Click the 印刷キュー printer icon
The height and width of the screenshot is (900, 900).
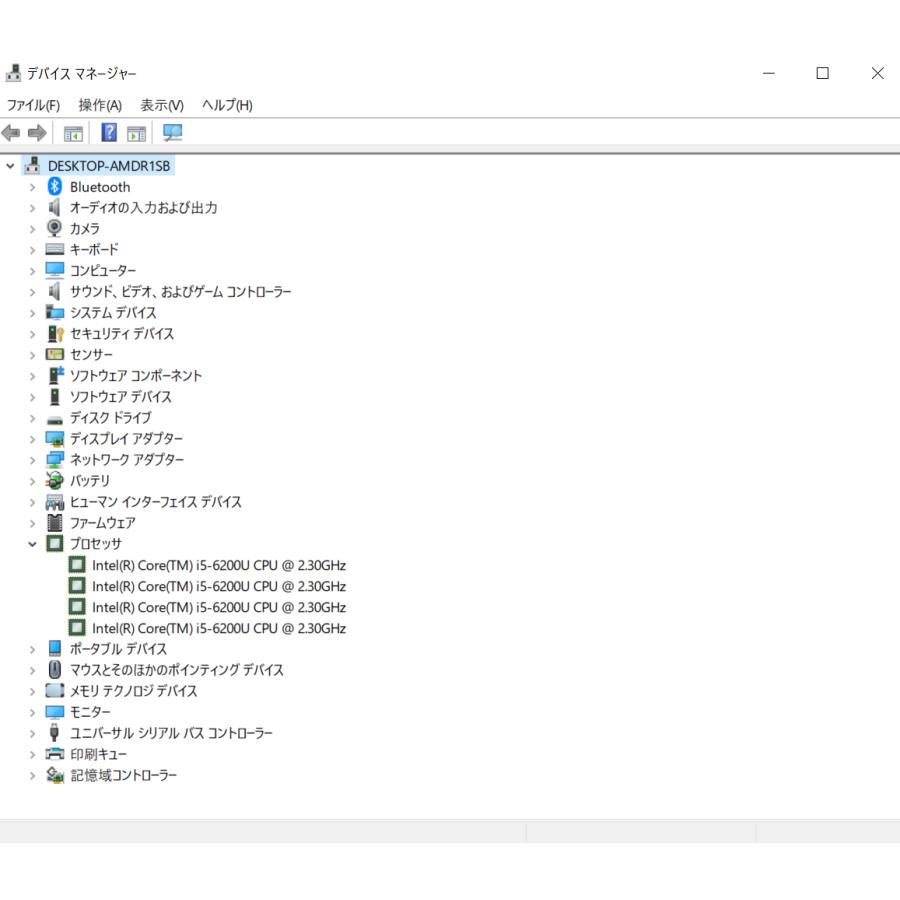click(55, 754)
